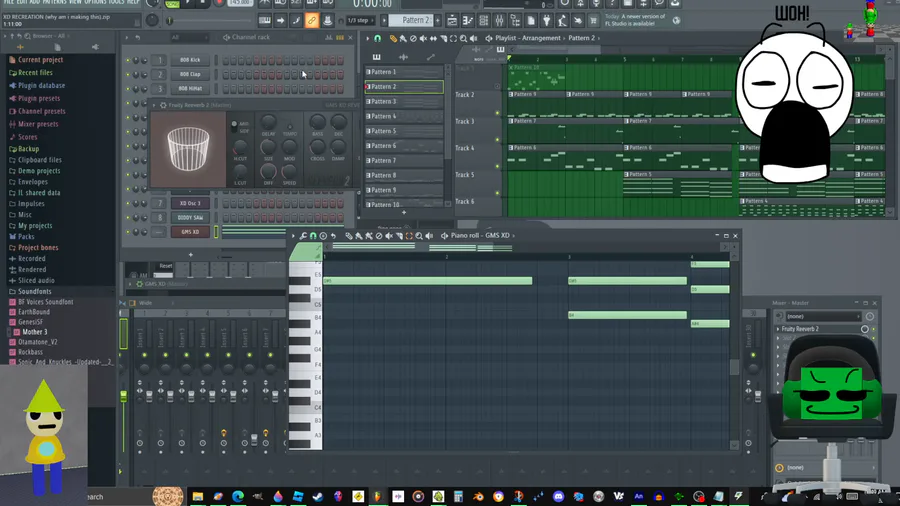The width and height of the screenshot is (900, 506).
Task: Expand the Soundfonts folder in Browser
Action: [34, 291]
